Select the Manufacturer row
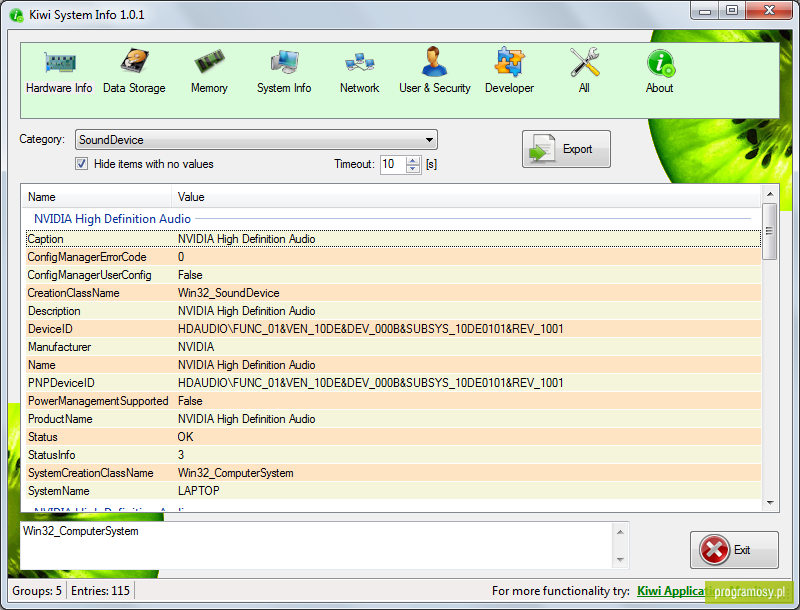The height and width of the screenshot is (610, 800). pos(393,347)
